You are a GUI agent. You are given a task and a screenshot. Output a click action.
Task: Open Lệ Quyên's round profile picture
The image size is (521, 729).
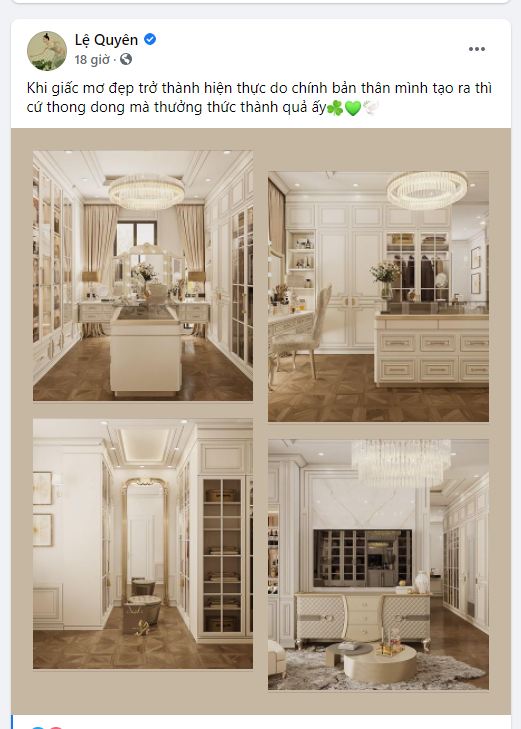click(47, 51)
